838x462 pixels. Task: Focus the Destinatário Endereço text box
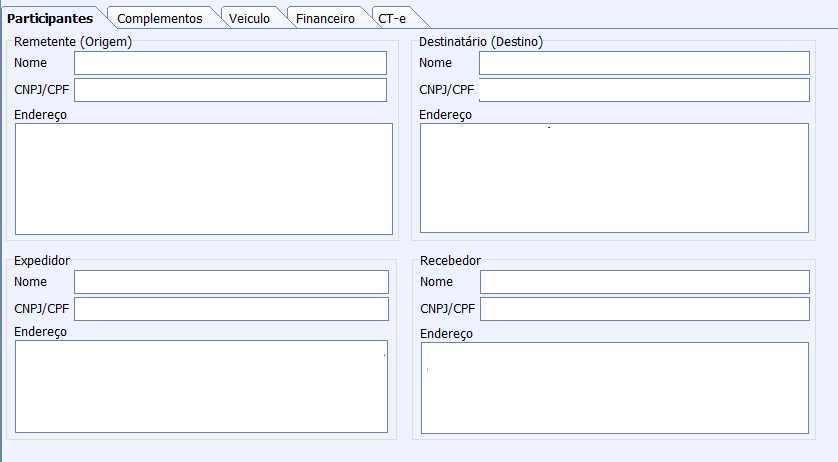pos(614,179)
